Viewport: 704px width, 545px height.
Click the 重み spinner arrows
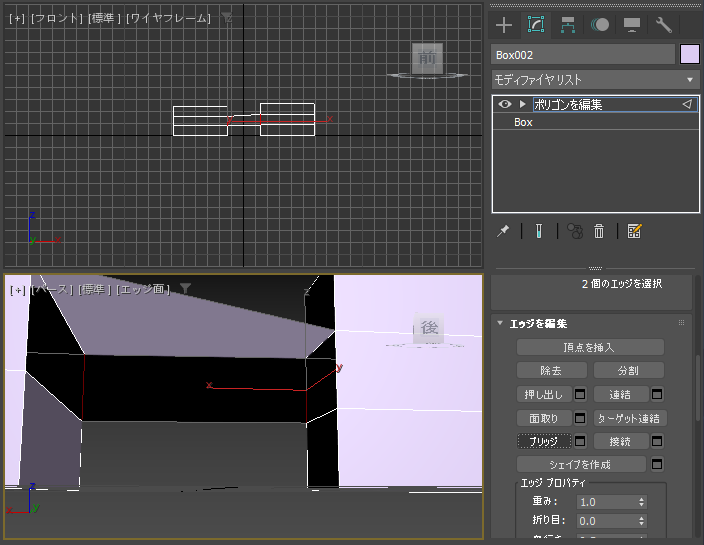coord(642,502)
